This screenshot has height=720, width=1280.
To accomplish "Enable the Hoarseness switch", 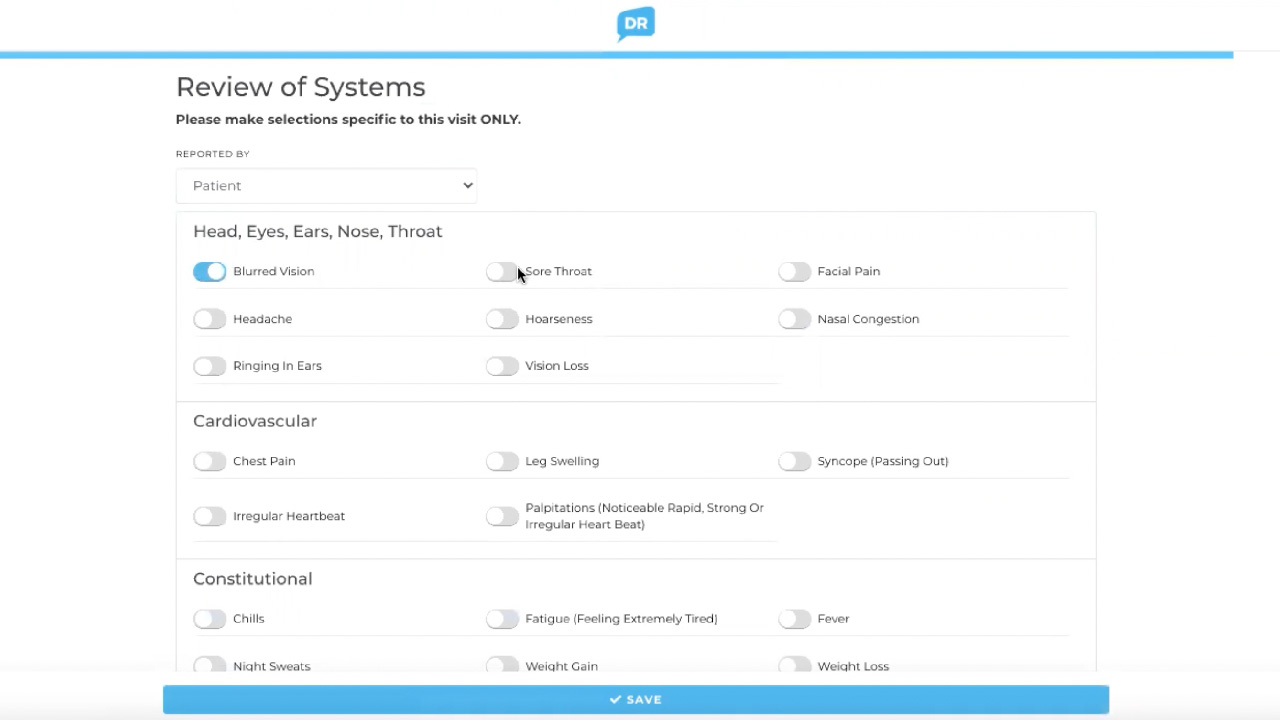I will click(x=502, y=319).
